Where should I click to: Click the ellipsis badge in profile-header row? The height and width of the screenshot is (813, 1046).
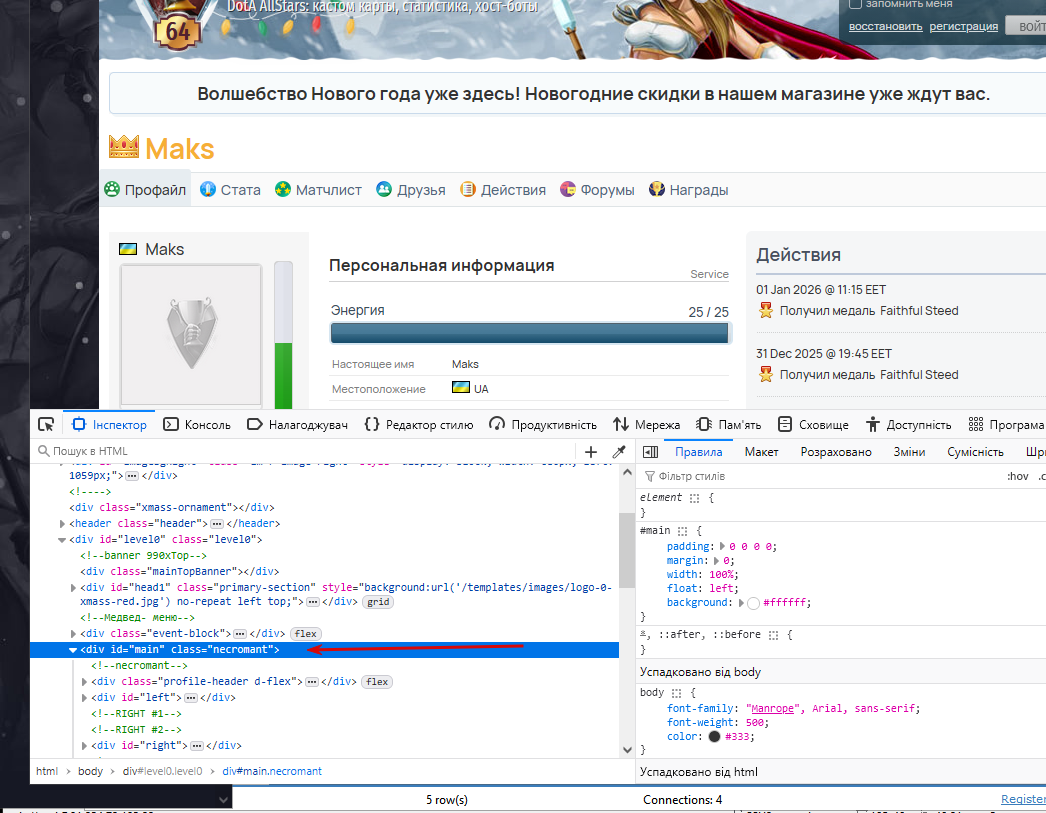[x=312, y=682]
